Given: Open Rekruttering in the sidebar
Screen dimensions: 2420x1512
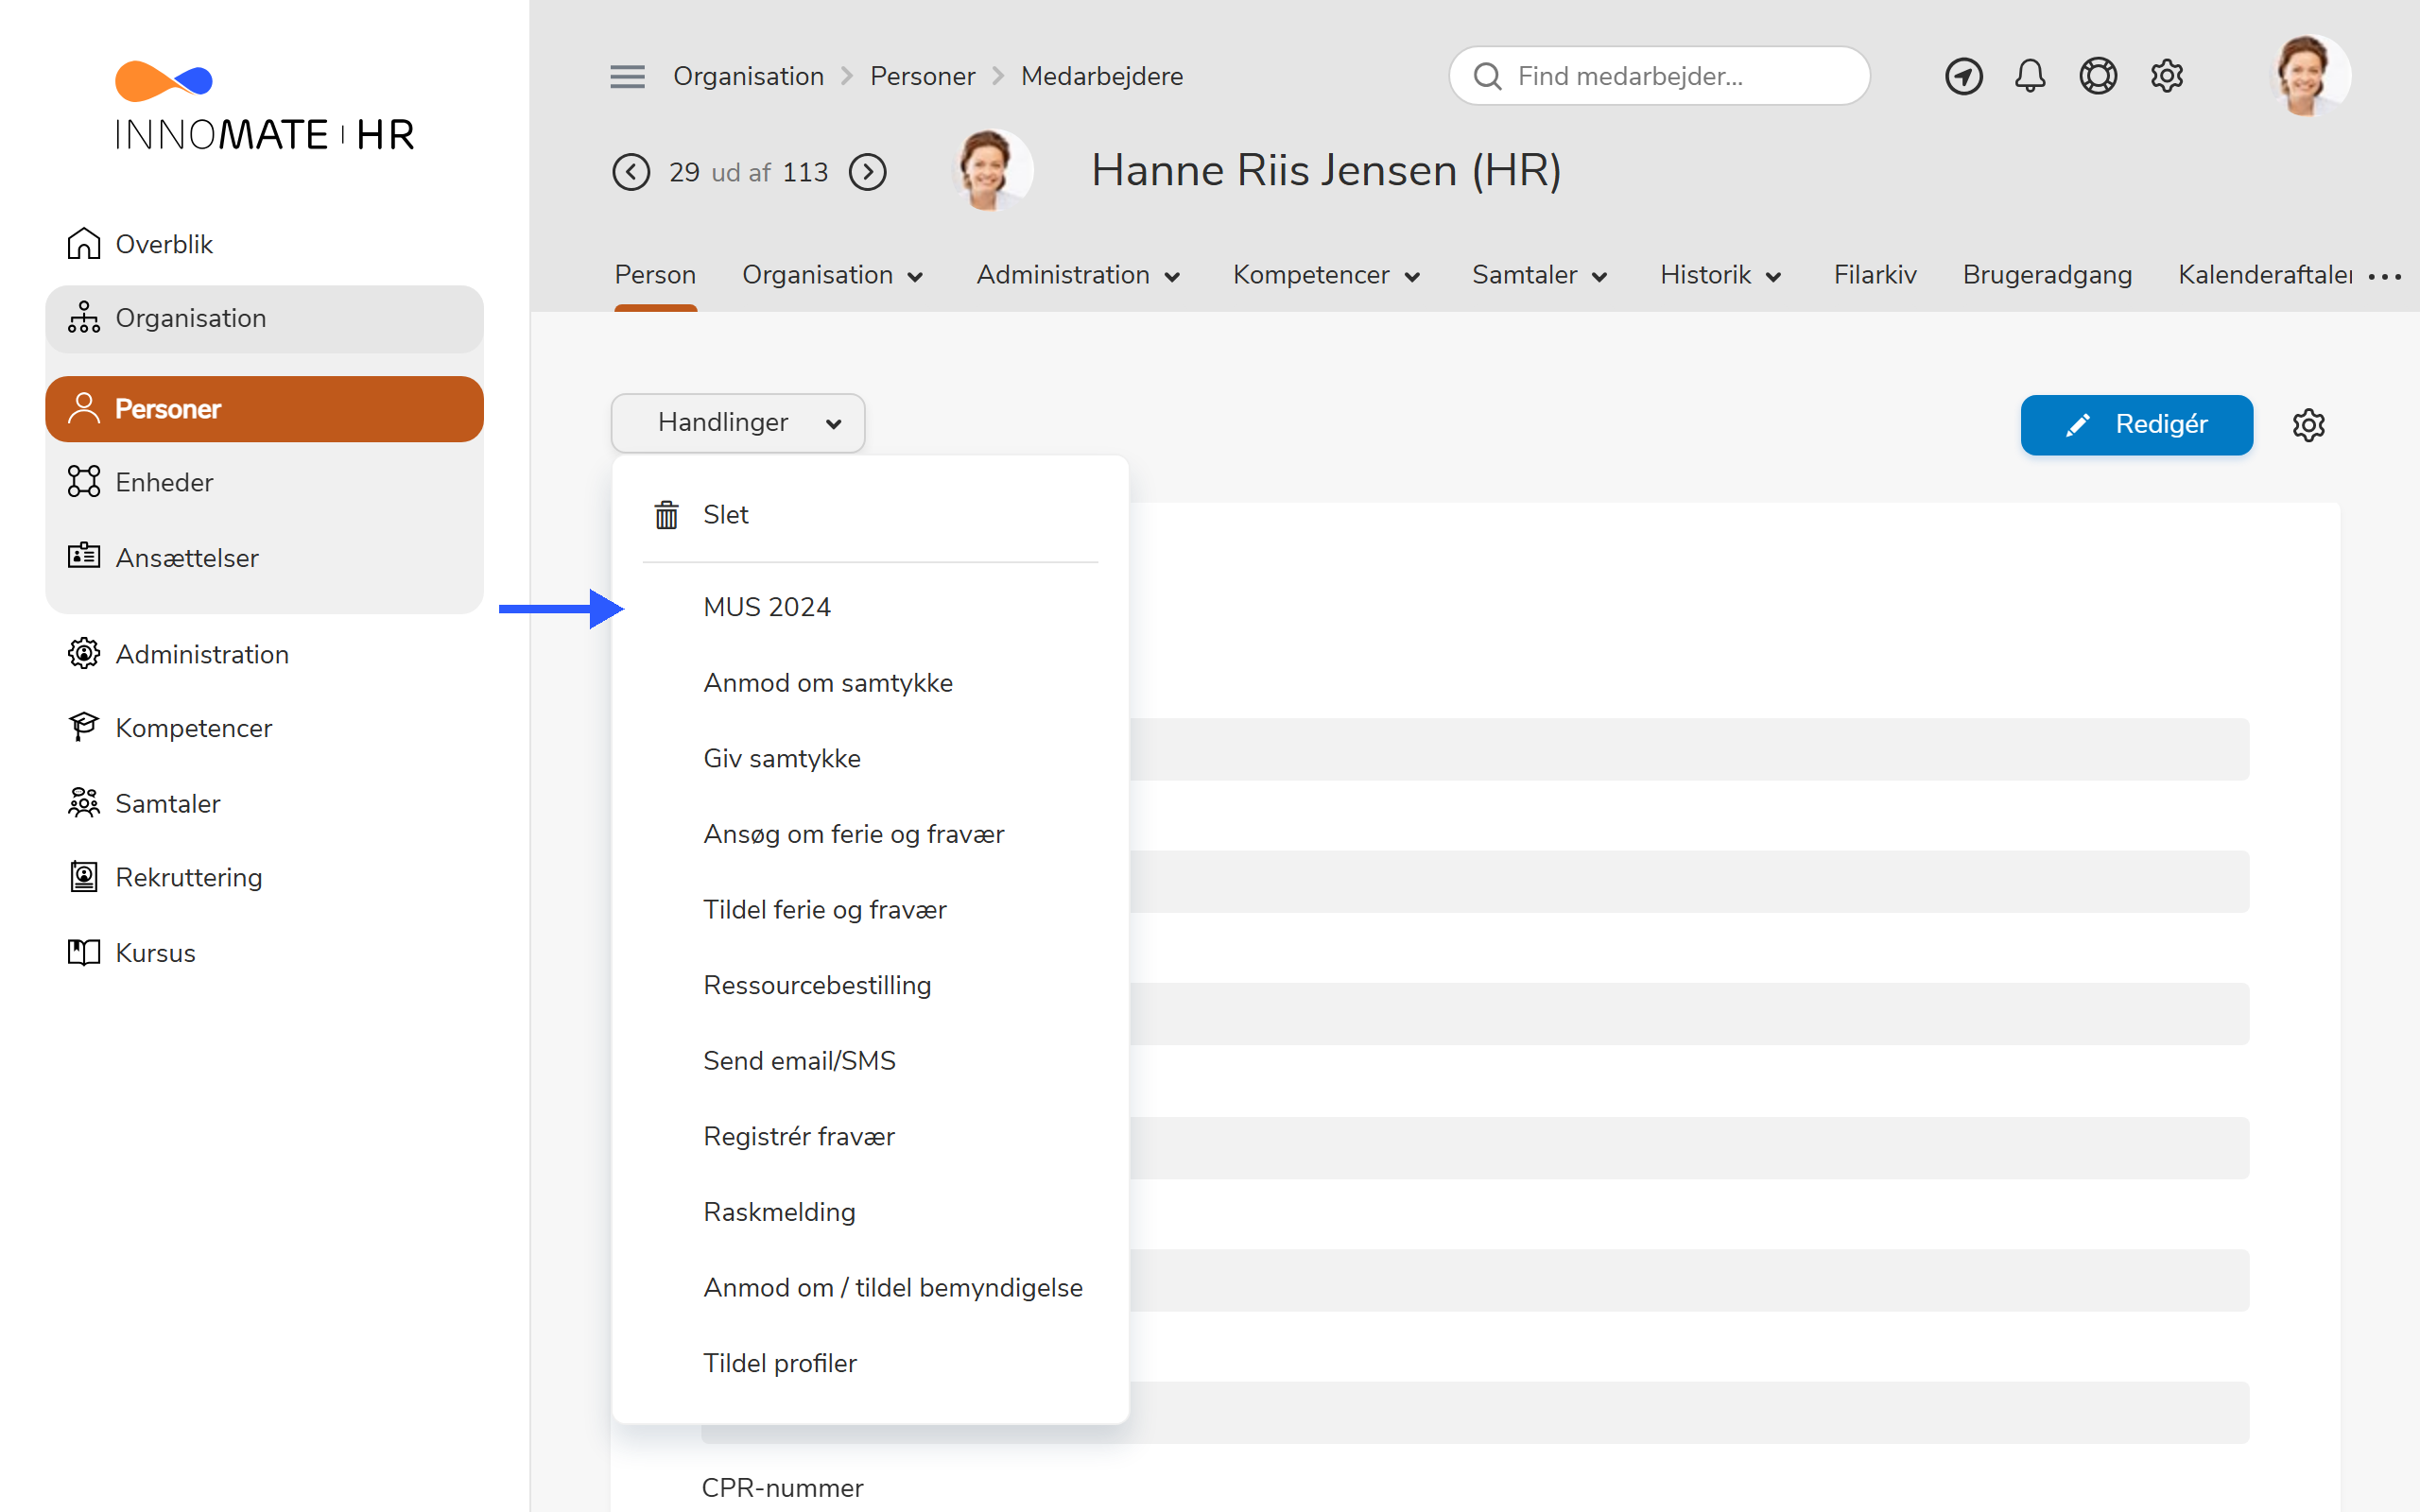Looking at the screenshot, I should point(188,877).
